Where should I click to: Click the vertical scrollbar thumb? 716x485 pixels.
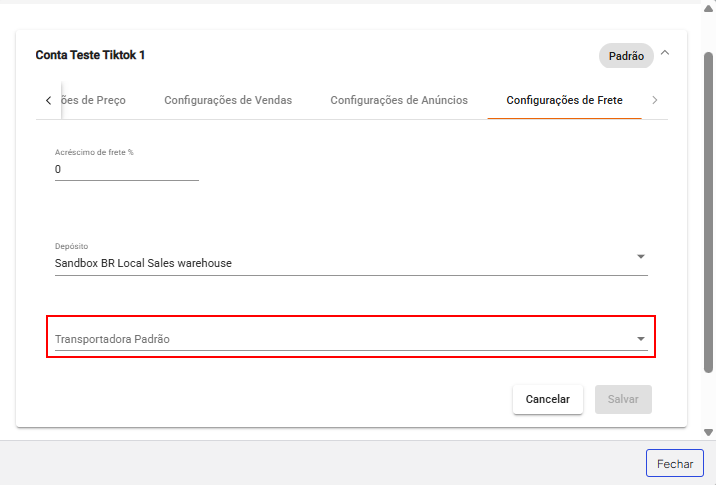tap(708, 200)
